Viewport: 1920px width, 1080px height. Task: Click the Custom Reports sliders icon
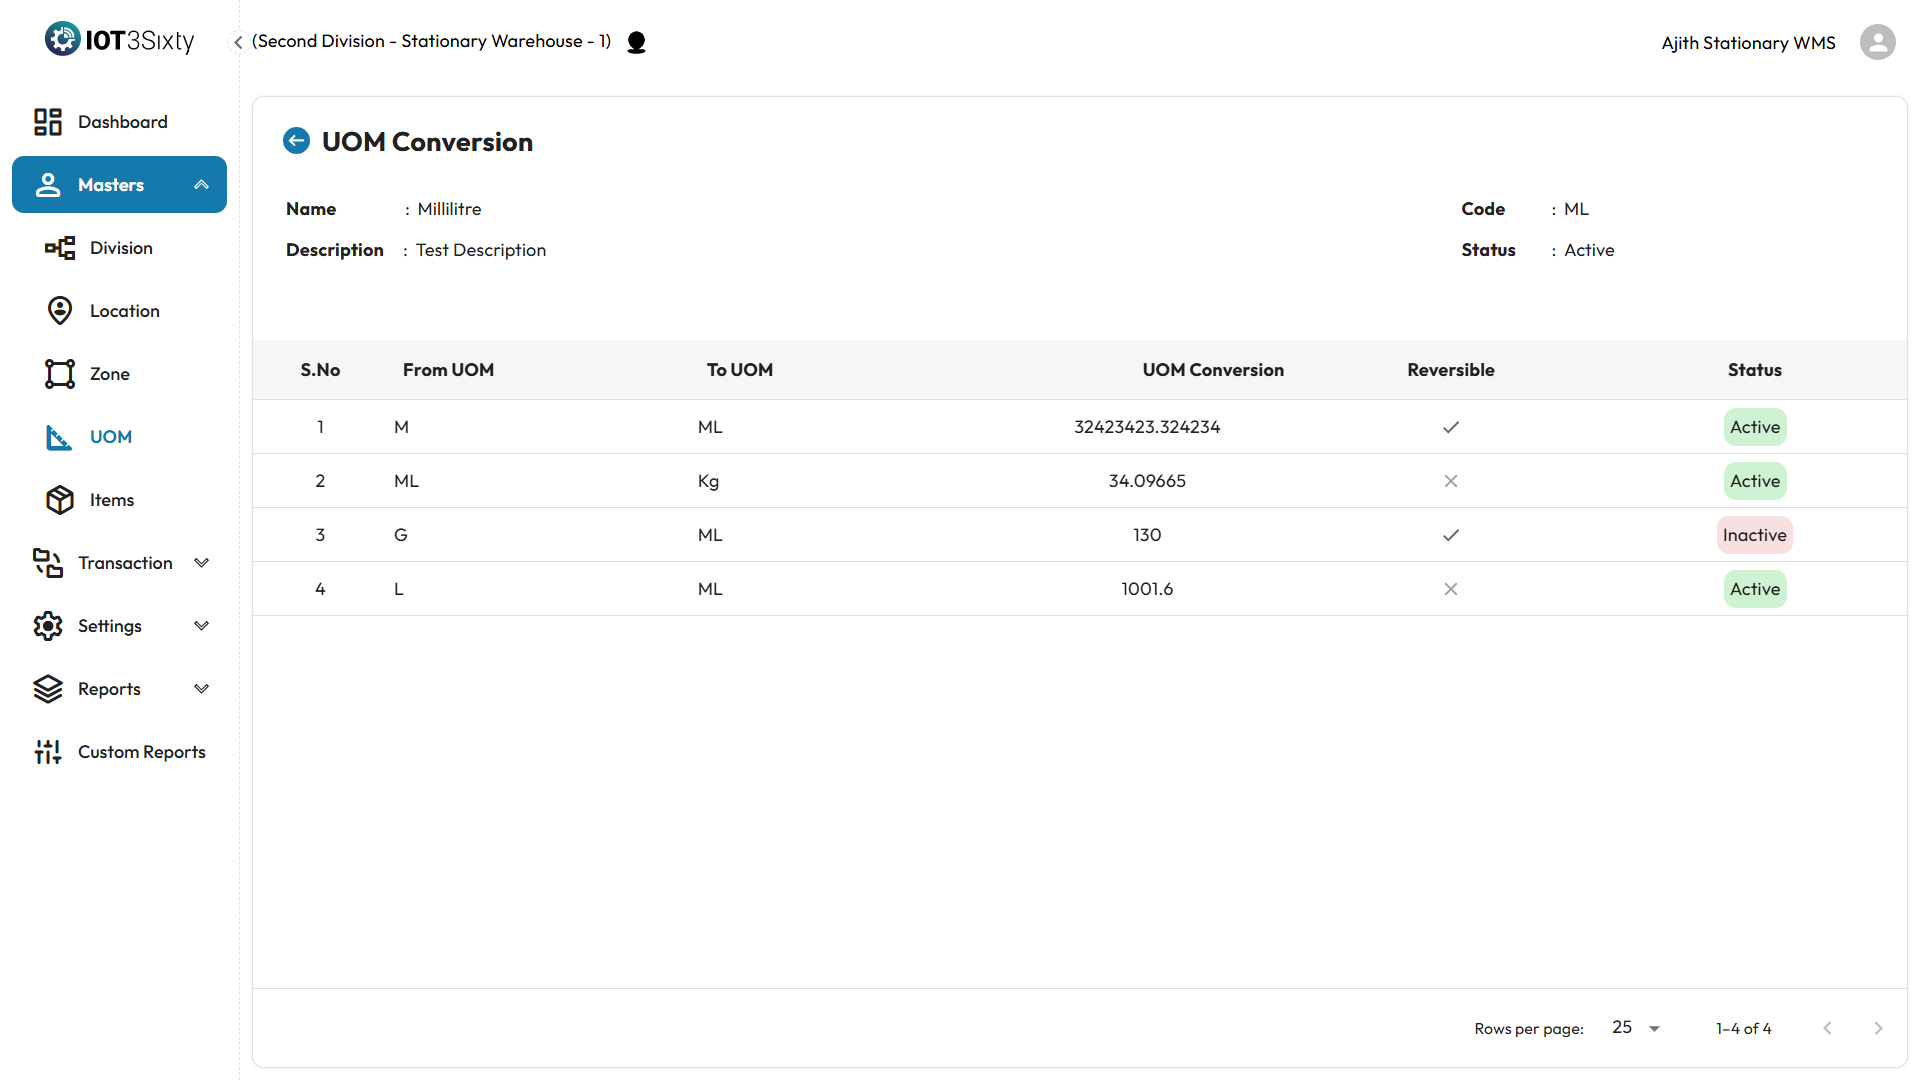pos(47,752)
